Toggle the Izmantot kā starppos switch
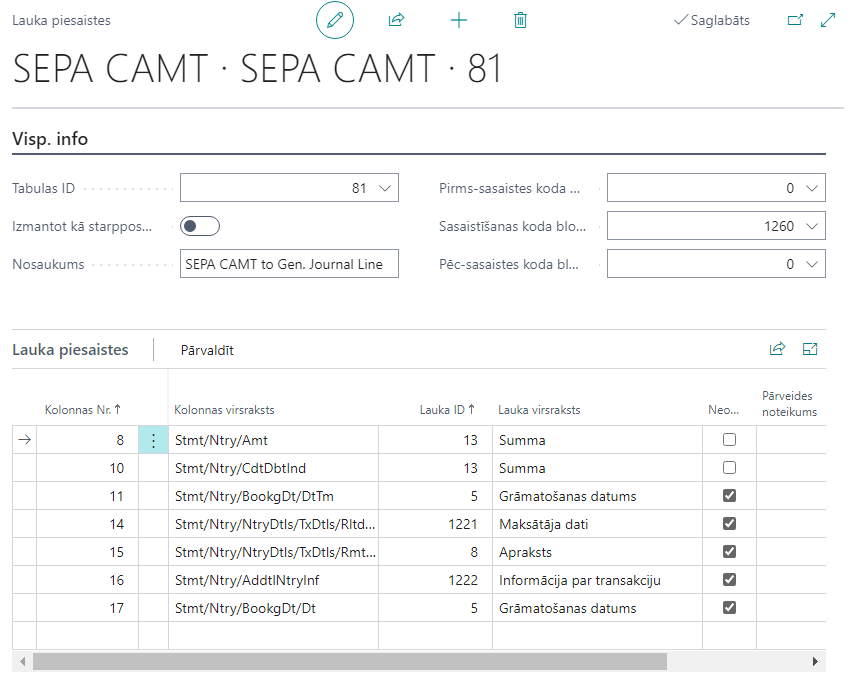Screen dimensions: 854x678 pyautogui.click(x=200, y=226)
